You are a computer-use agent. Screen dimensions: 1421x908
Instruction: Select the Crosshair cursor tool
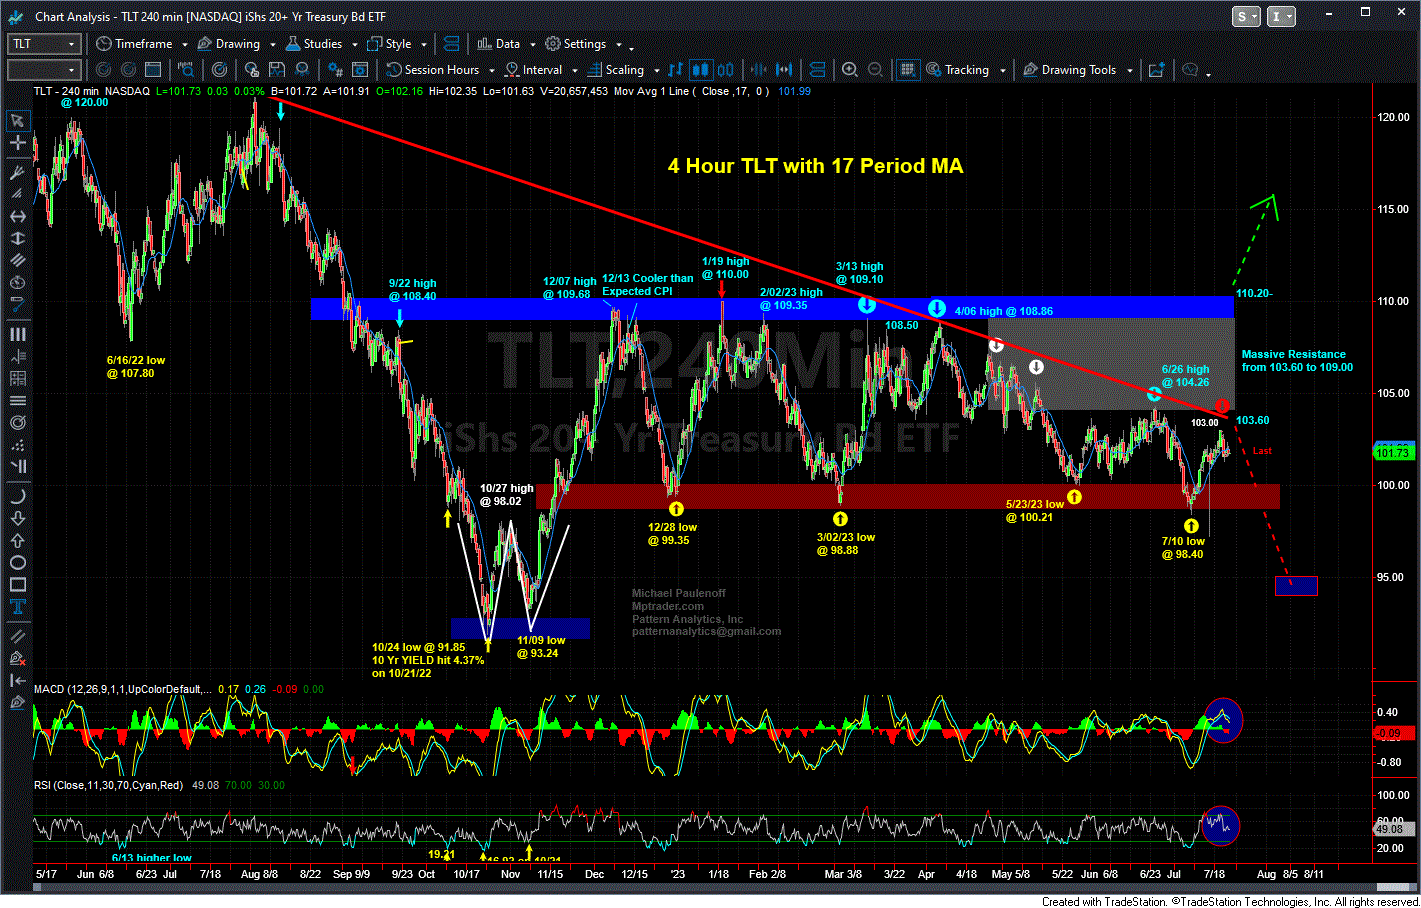pos(17,143)
